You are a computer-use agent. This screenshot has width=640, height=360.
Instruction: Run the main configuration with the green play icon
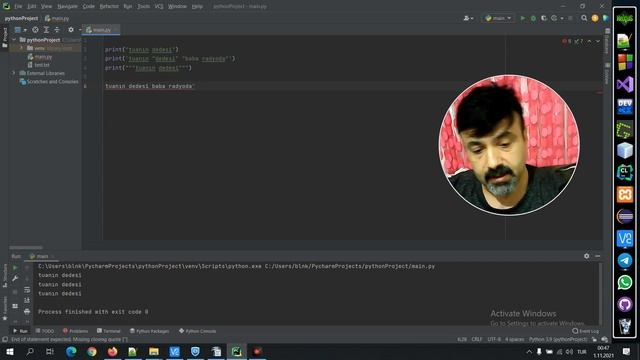click(522, 18)
